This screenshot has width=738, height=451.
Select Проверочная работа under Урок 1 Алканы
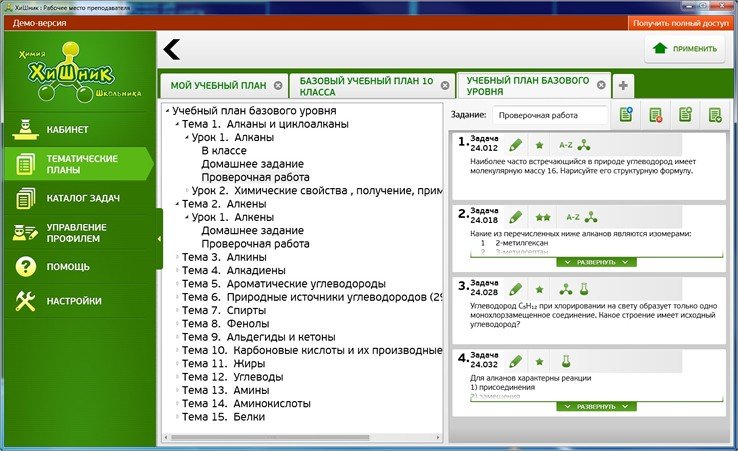[256, 177]
